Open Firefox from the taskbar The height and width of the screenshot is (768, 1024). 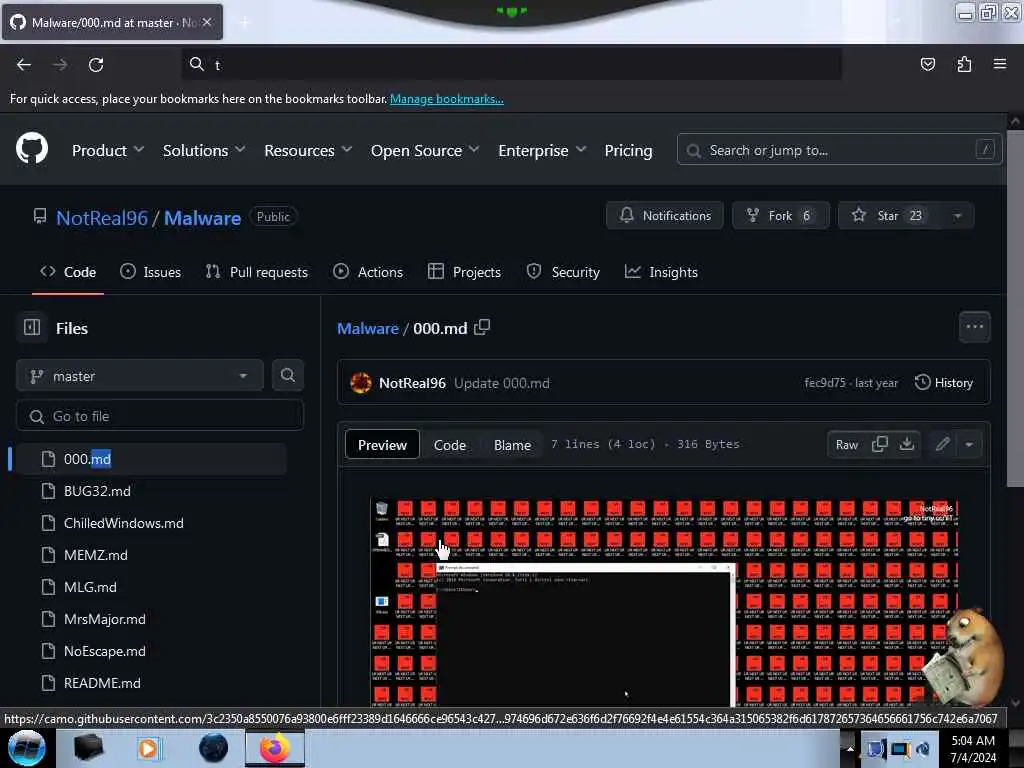point(274,748)
